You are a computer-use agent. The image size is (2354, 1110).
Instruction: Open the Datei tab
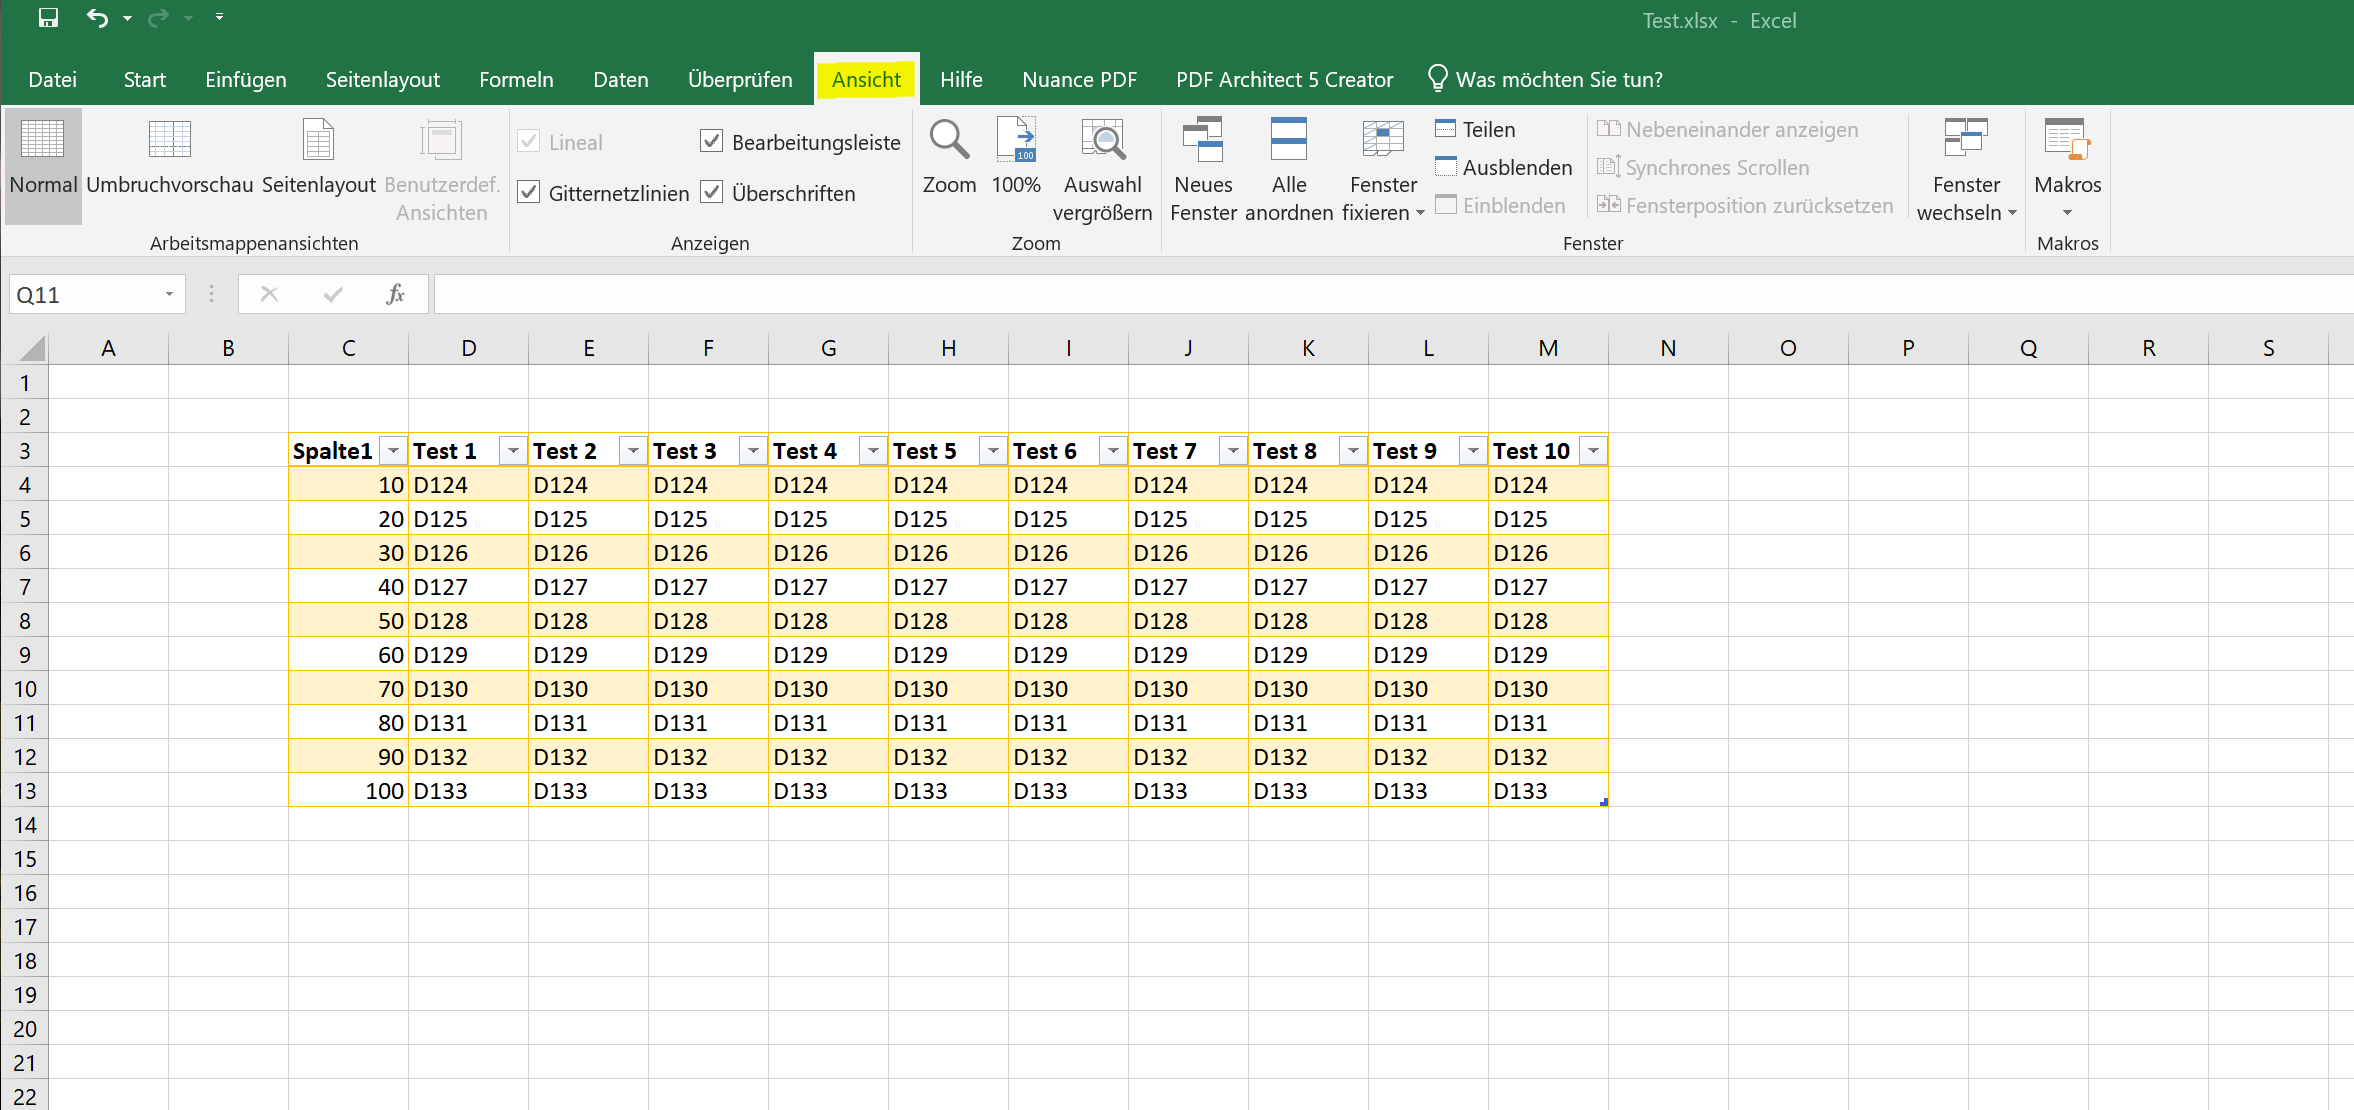coord(52,79)
